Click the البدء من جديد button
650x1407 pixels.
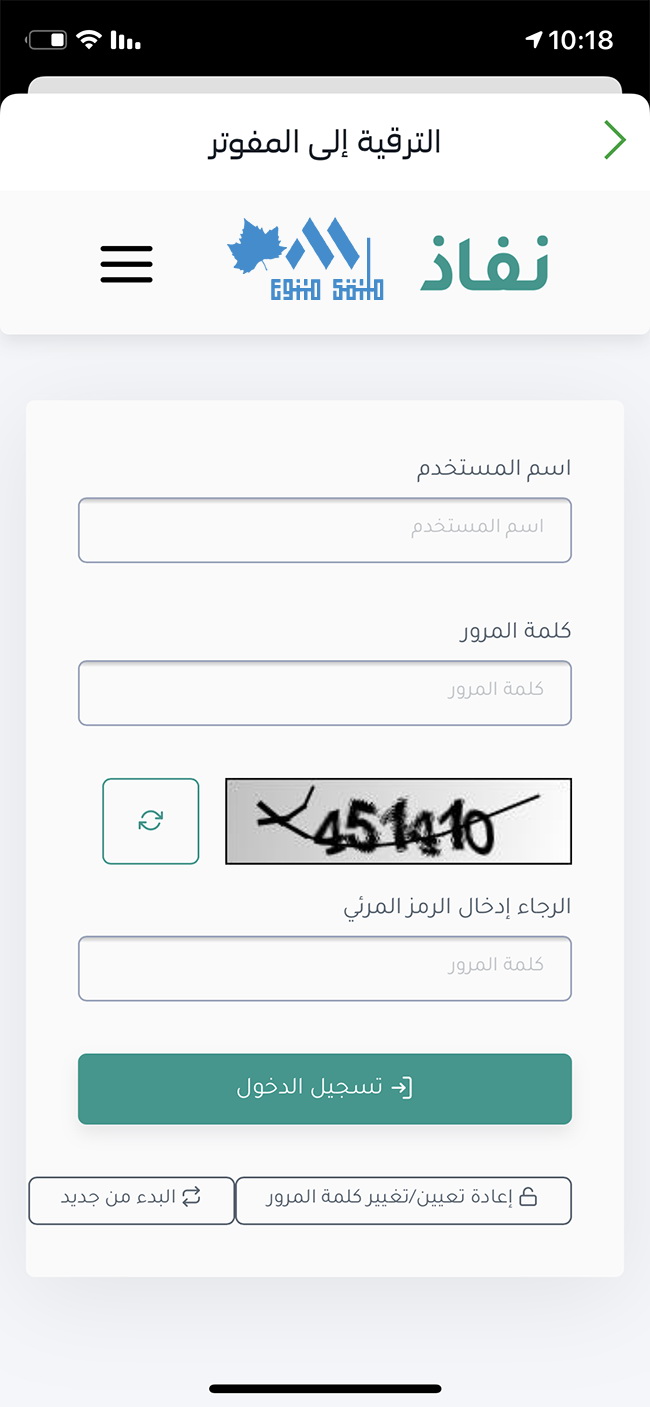[x=131, y=1200]
